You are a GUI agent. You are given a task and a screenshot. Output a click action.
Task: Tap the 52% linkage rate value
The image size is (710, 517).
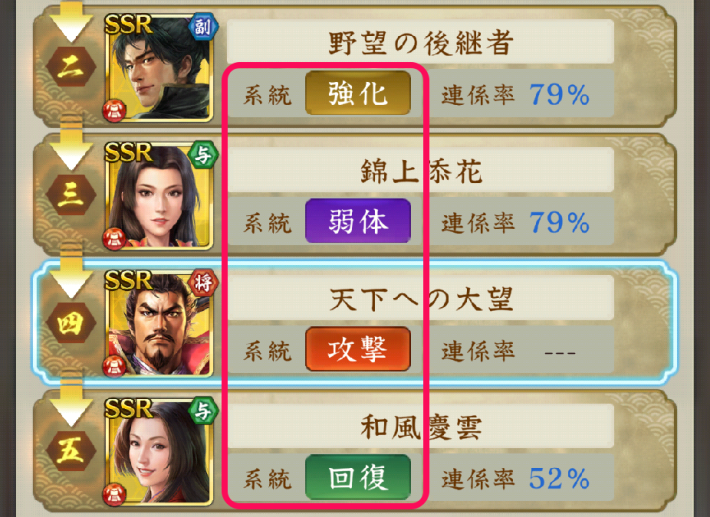[559, 479]
